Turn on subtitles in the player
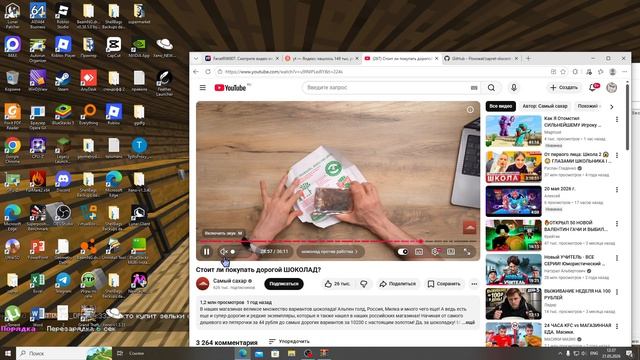 419,252
